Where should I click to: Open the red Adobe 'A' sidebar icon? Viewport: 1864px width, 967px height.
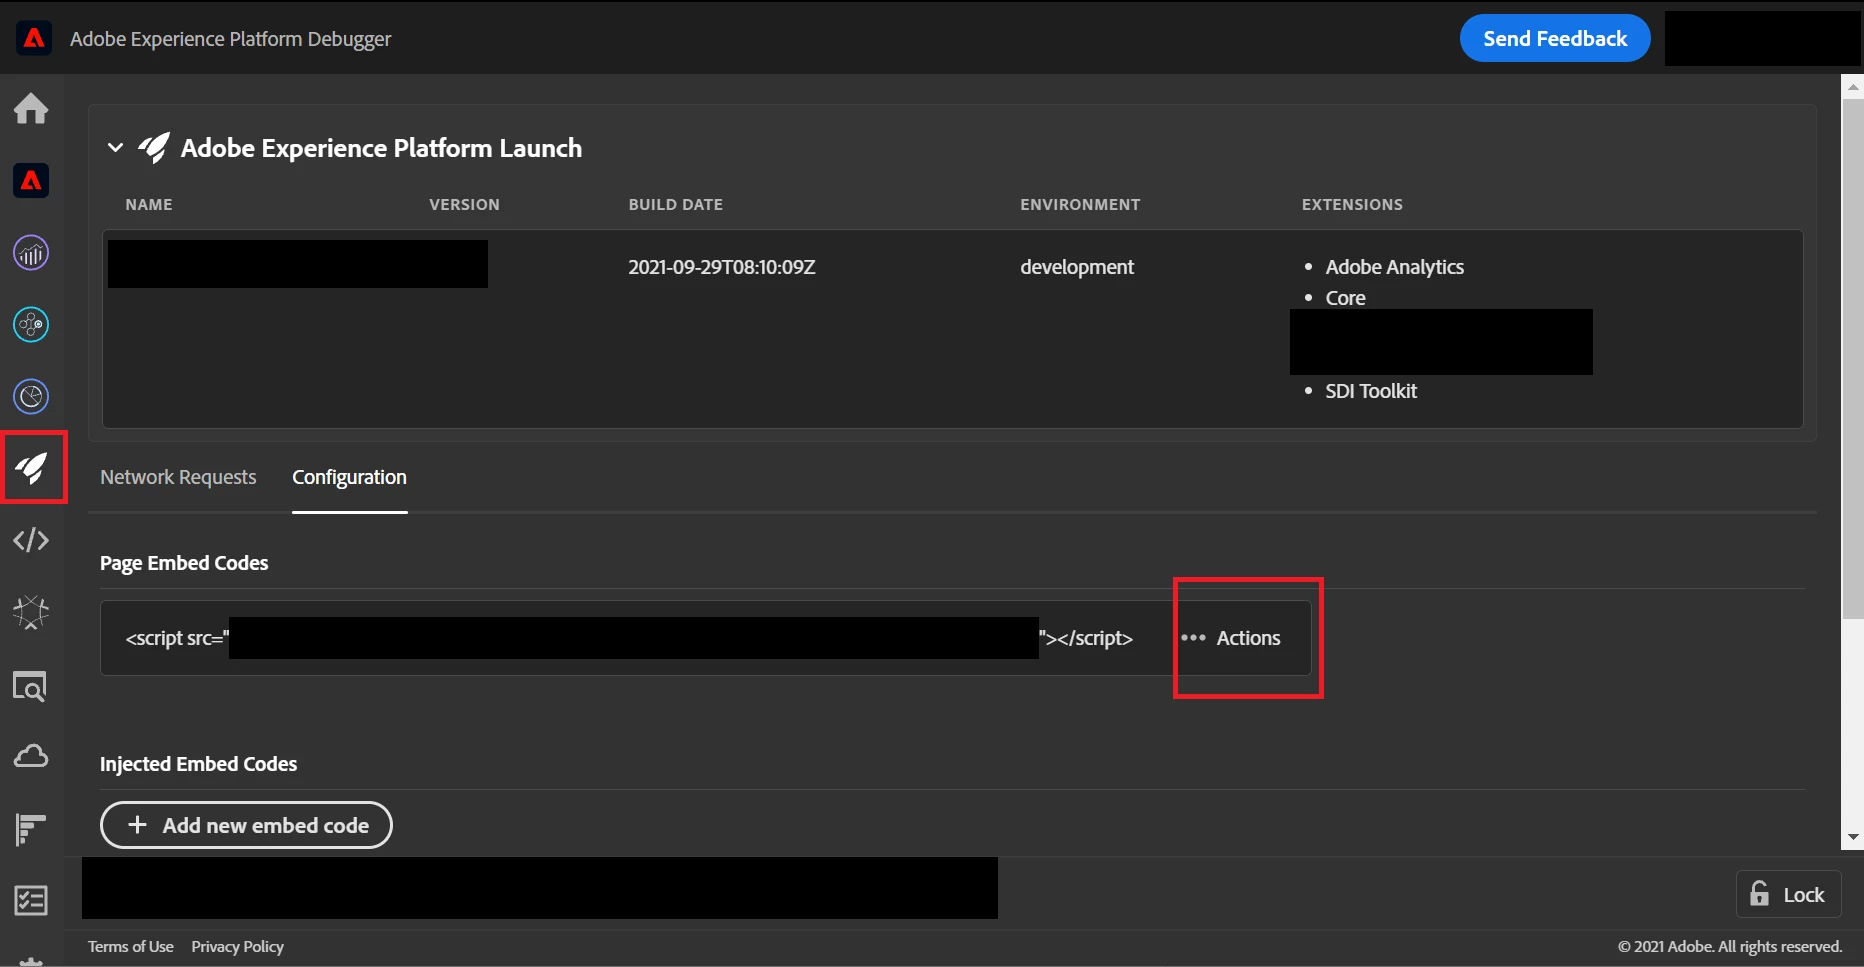[x=31, y=180]
